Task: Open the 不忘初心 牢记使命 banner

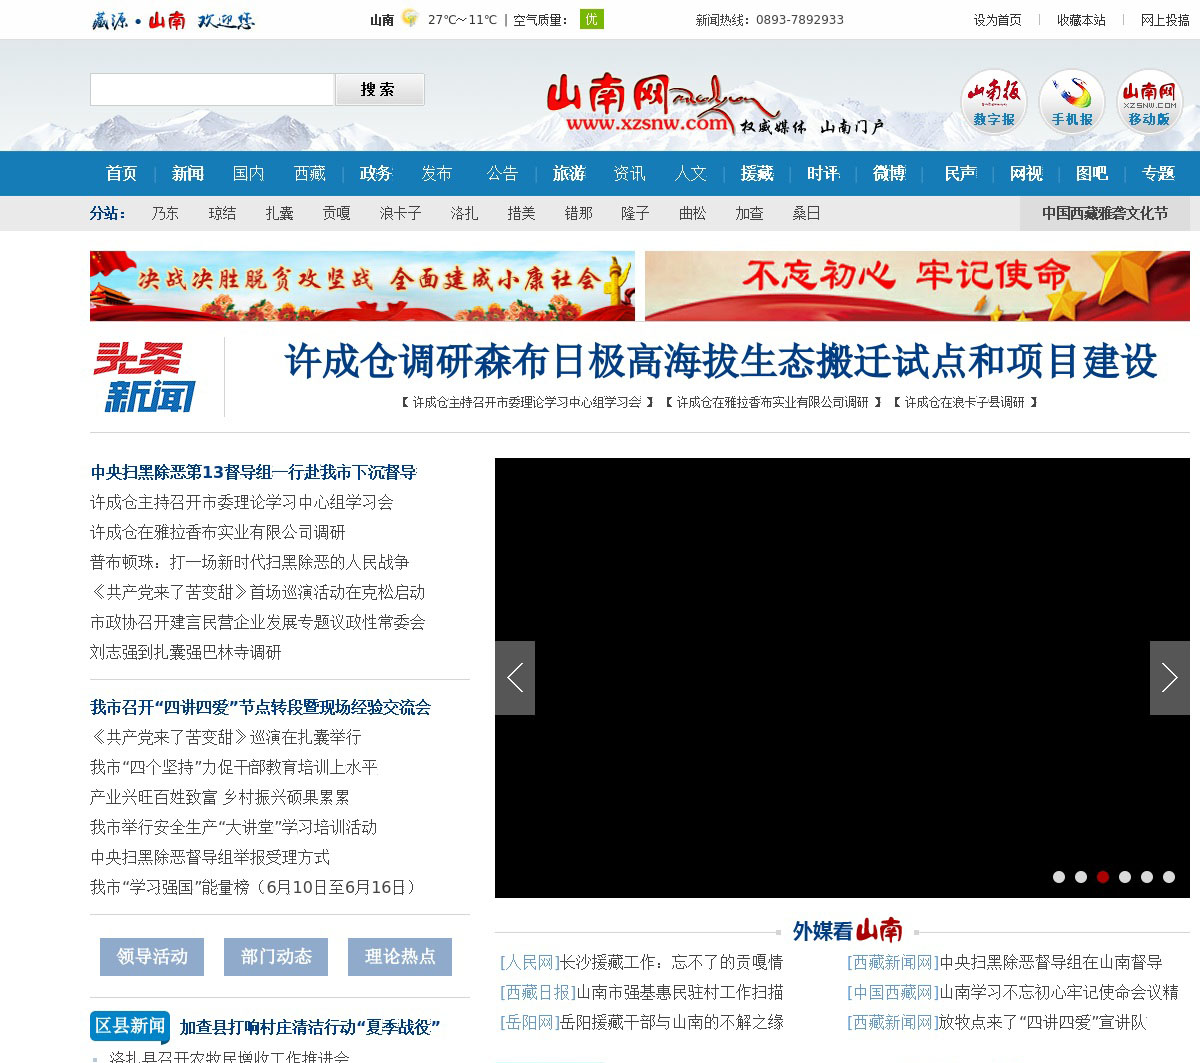Action: point(917,286)
